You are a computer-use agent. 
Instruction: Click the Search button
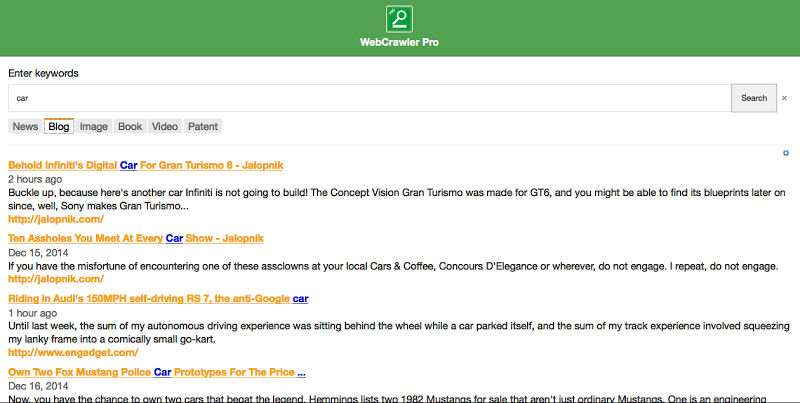pyautogui.click(x=754, y=98)
